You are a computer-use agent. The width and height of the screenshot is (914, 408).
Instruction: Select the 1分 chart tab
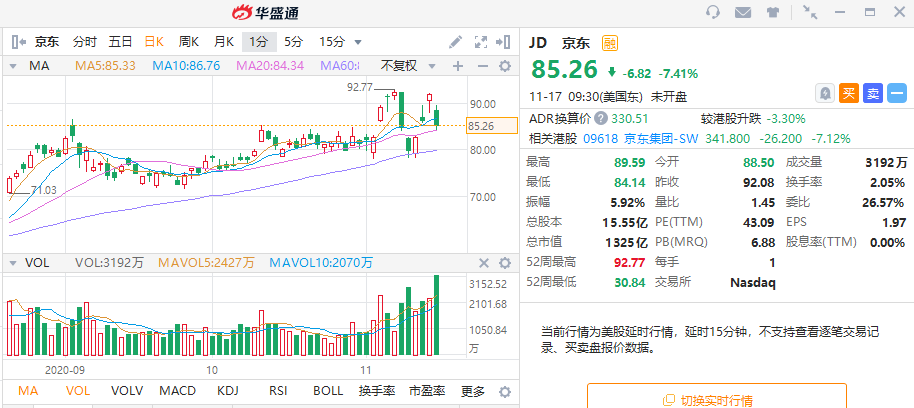pyautogui.click(x=259, y=42)
